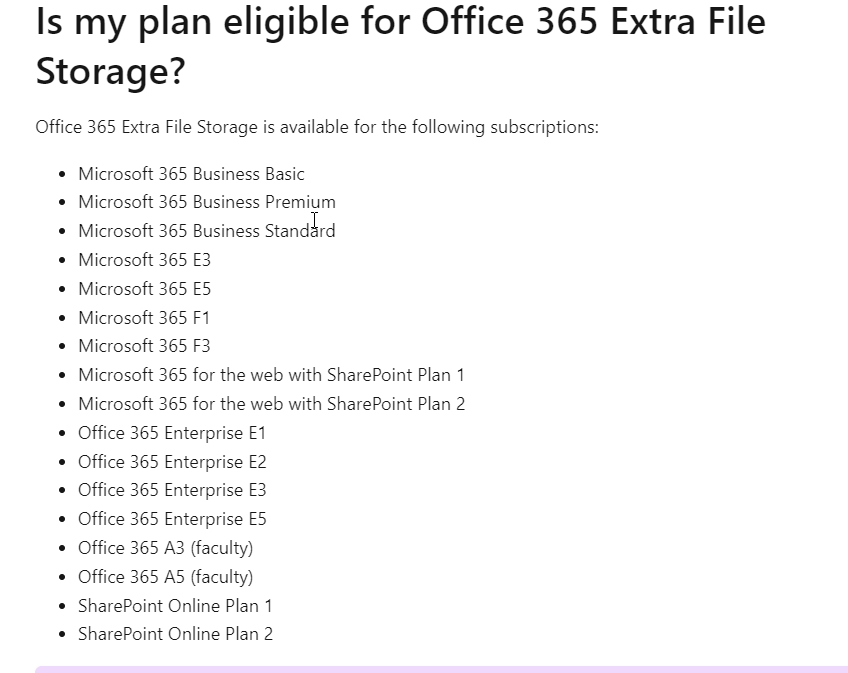The image size is (848, 673).
Task: Click the Microsoft 365 F3 entry
Action: coord(144,346)
